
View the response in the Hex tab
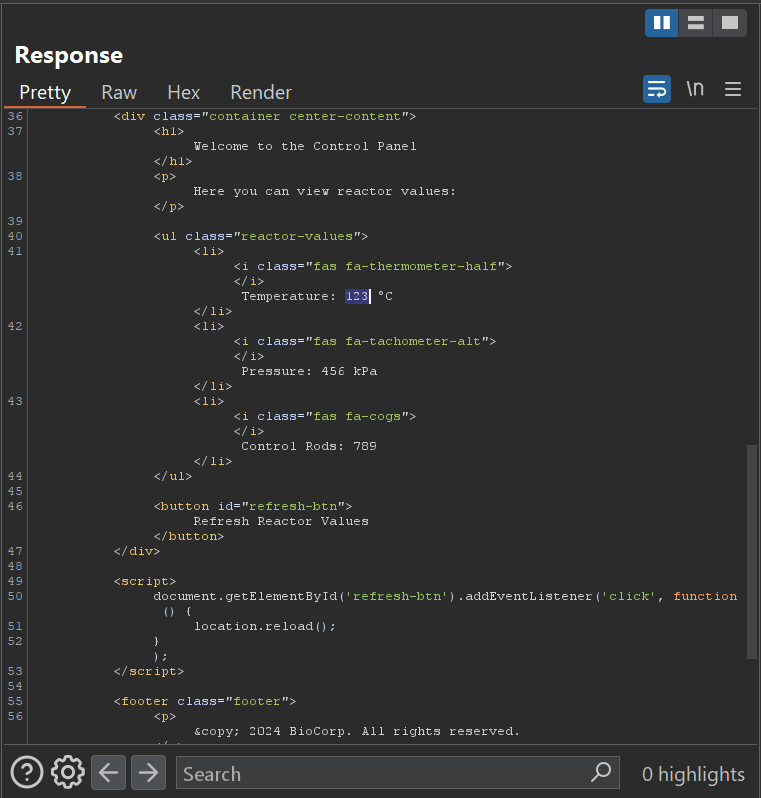[184, 92]
